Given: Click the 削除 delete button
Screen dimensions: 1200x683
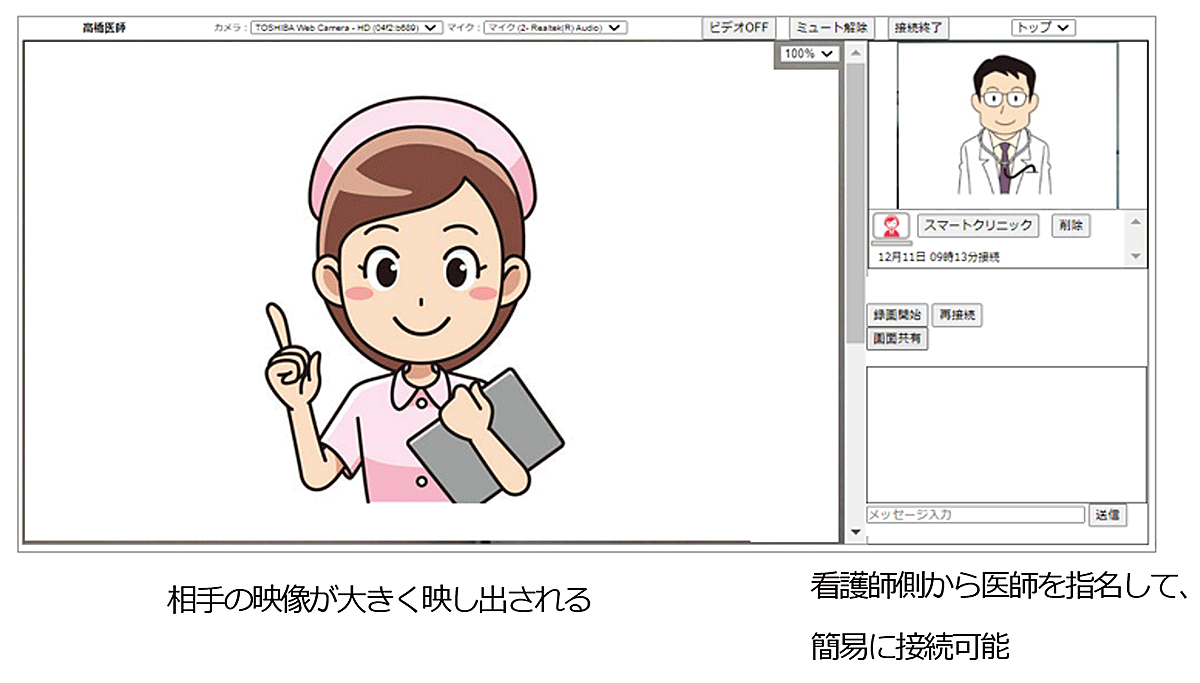Looking at the screenshot, I should (1070, 226).
